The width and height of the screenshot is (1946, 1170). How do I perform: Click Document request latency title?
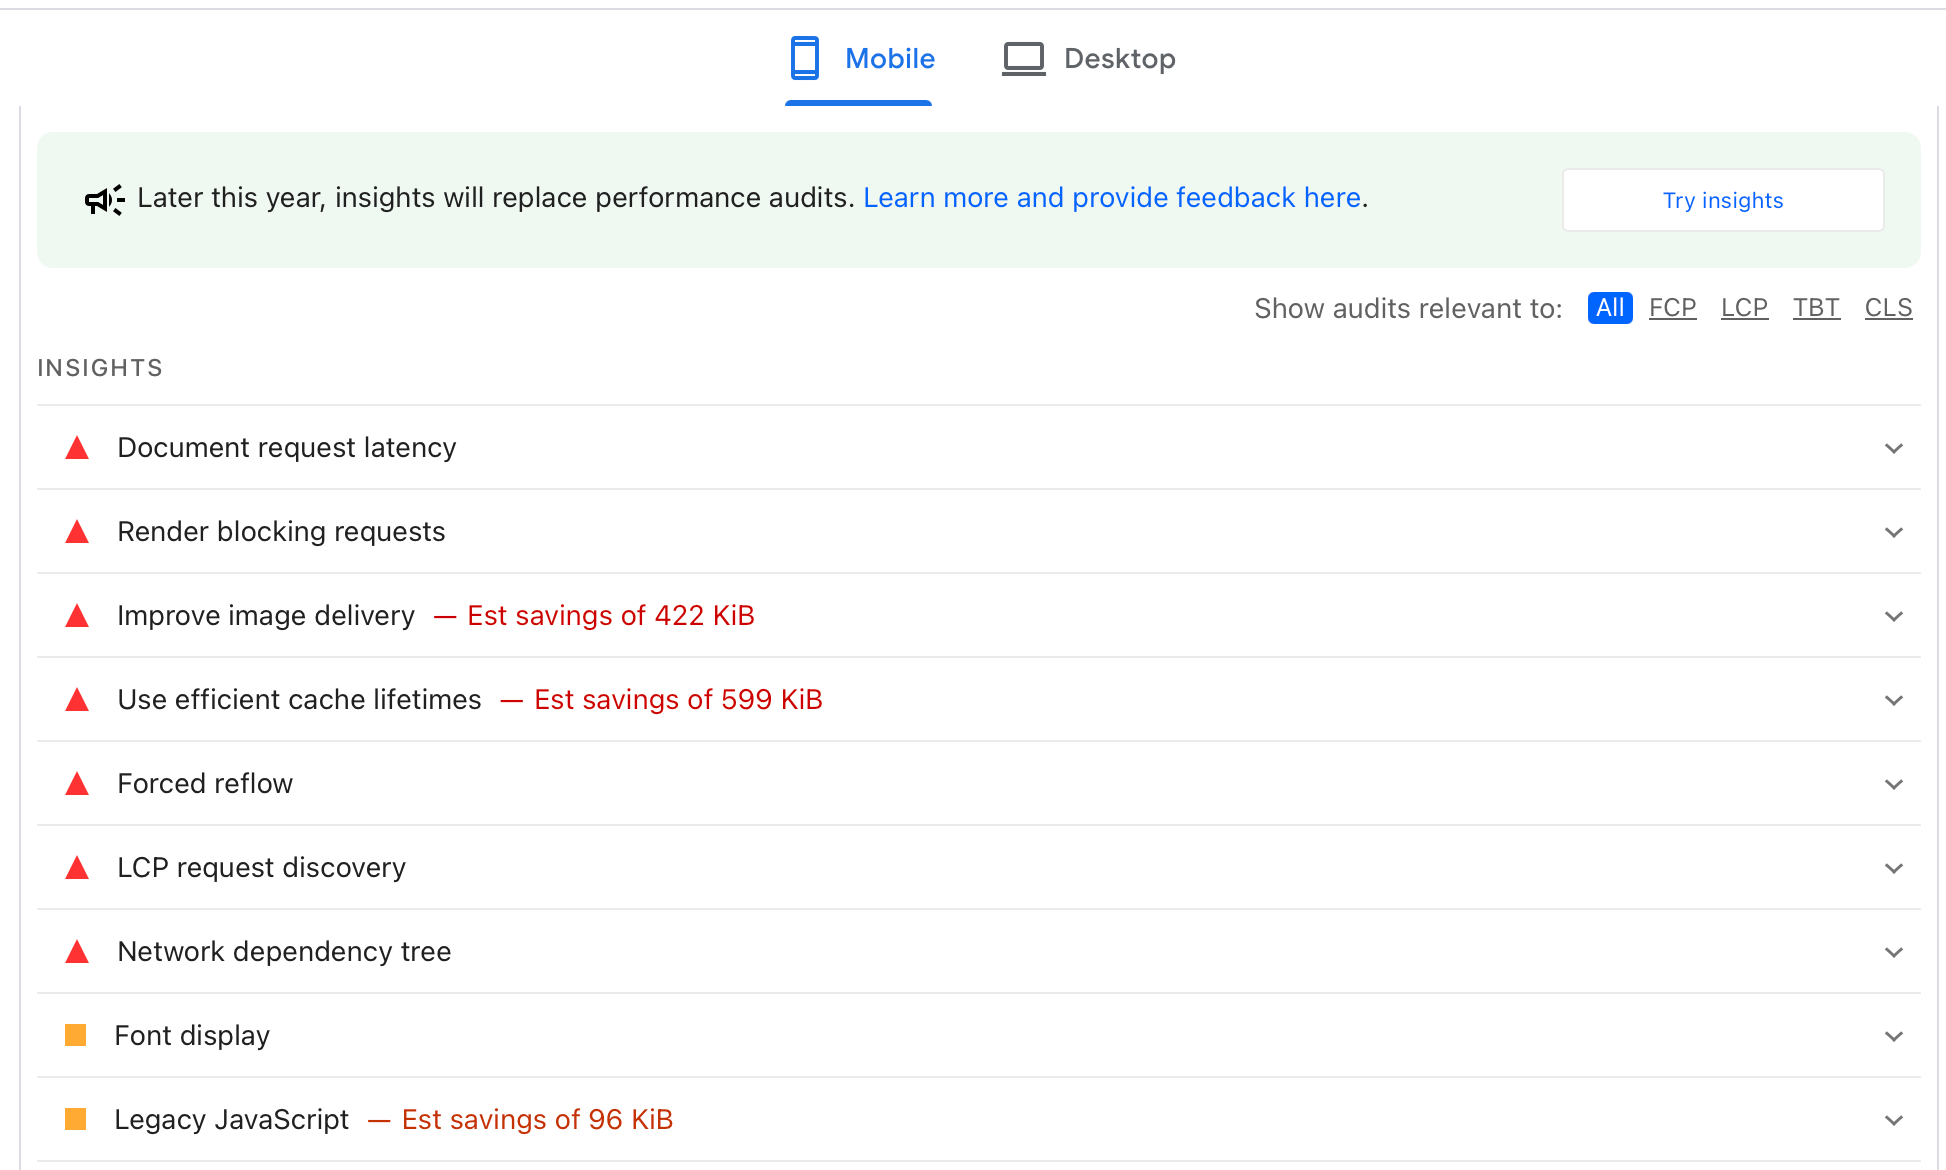(287, 448)
